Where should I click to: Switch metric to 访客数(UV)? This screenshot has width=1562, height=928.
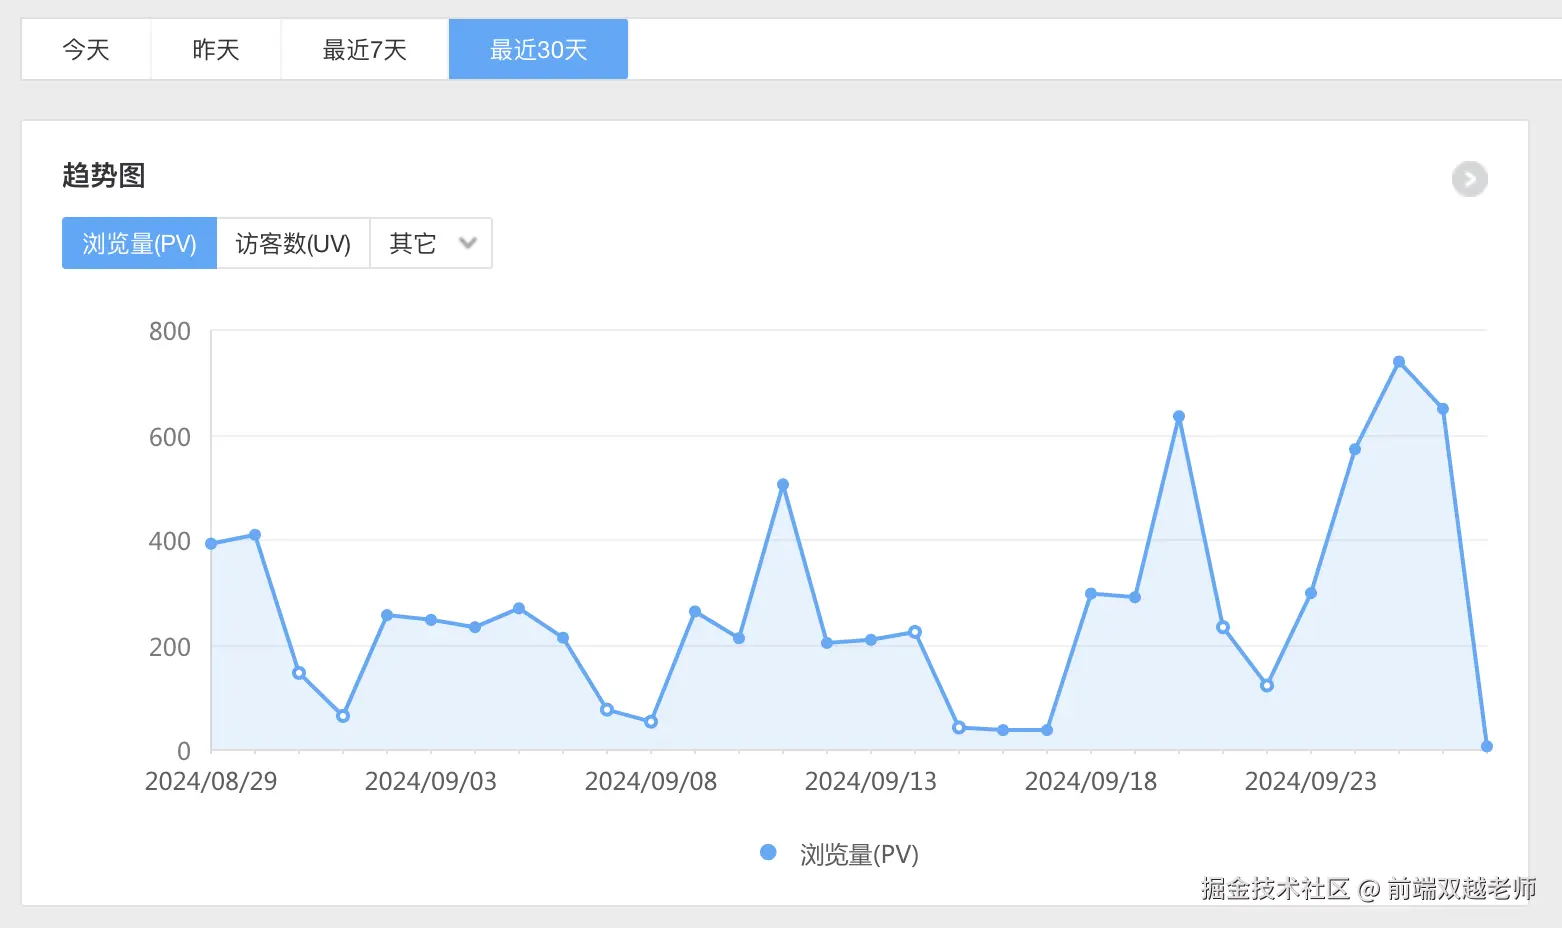coord(293,242)
